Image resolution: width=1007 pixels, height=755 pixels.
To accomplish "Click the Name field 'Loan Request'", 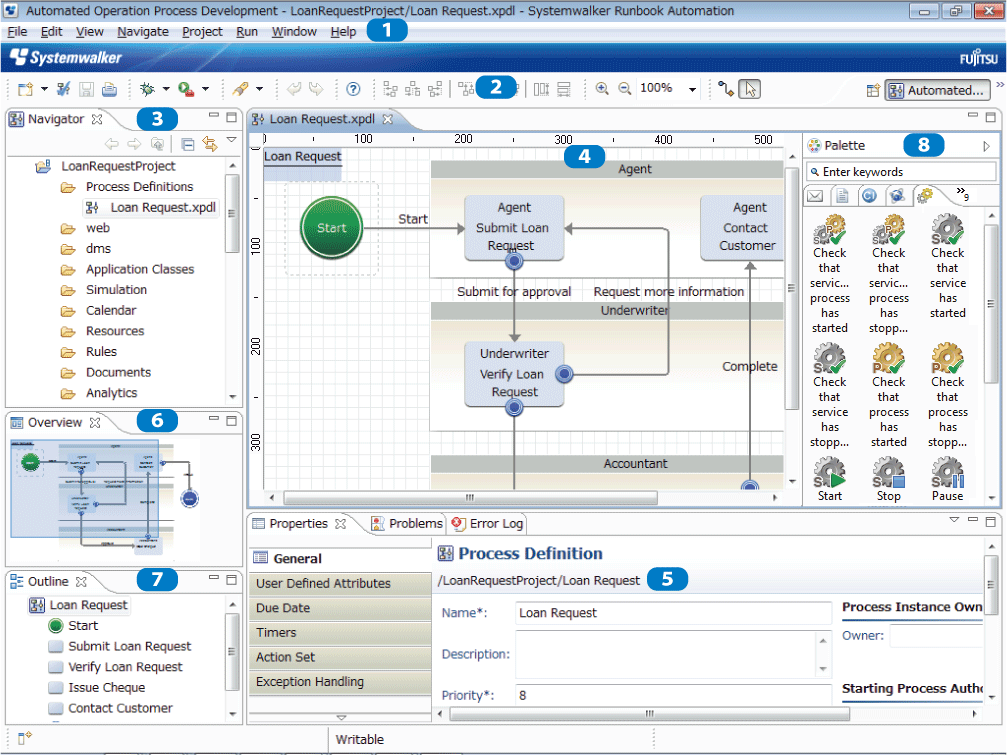I will pos(673,613).
